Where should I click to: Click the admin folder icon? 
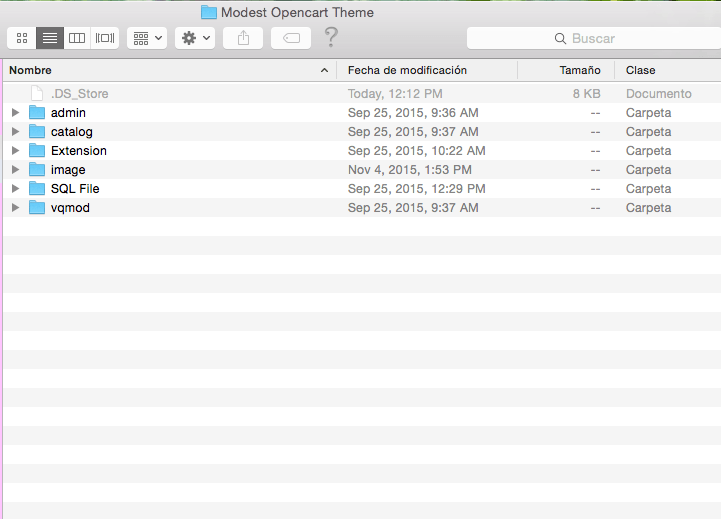[x=37, y=113]
